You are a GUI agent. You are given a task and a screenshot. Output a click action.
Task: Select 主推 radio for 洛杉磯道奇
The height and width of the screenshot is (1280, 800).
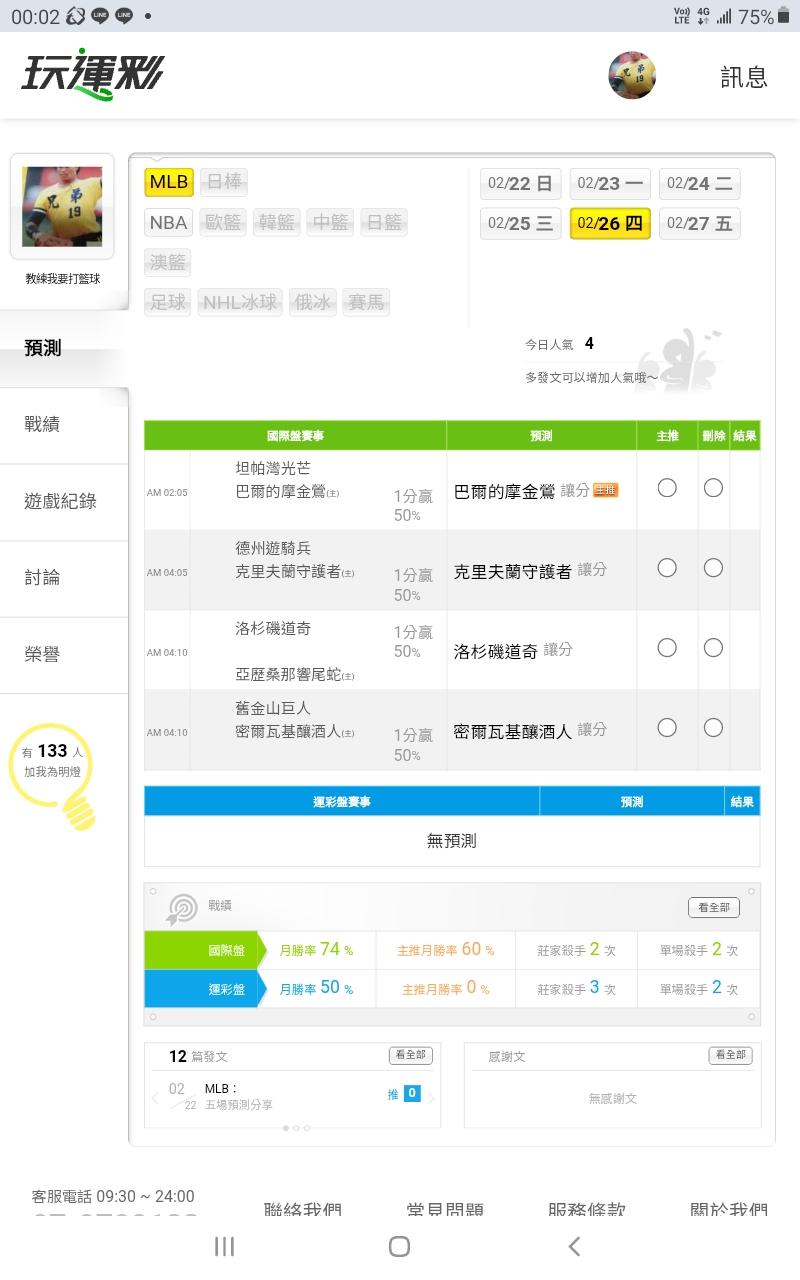[667, 648]
